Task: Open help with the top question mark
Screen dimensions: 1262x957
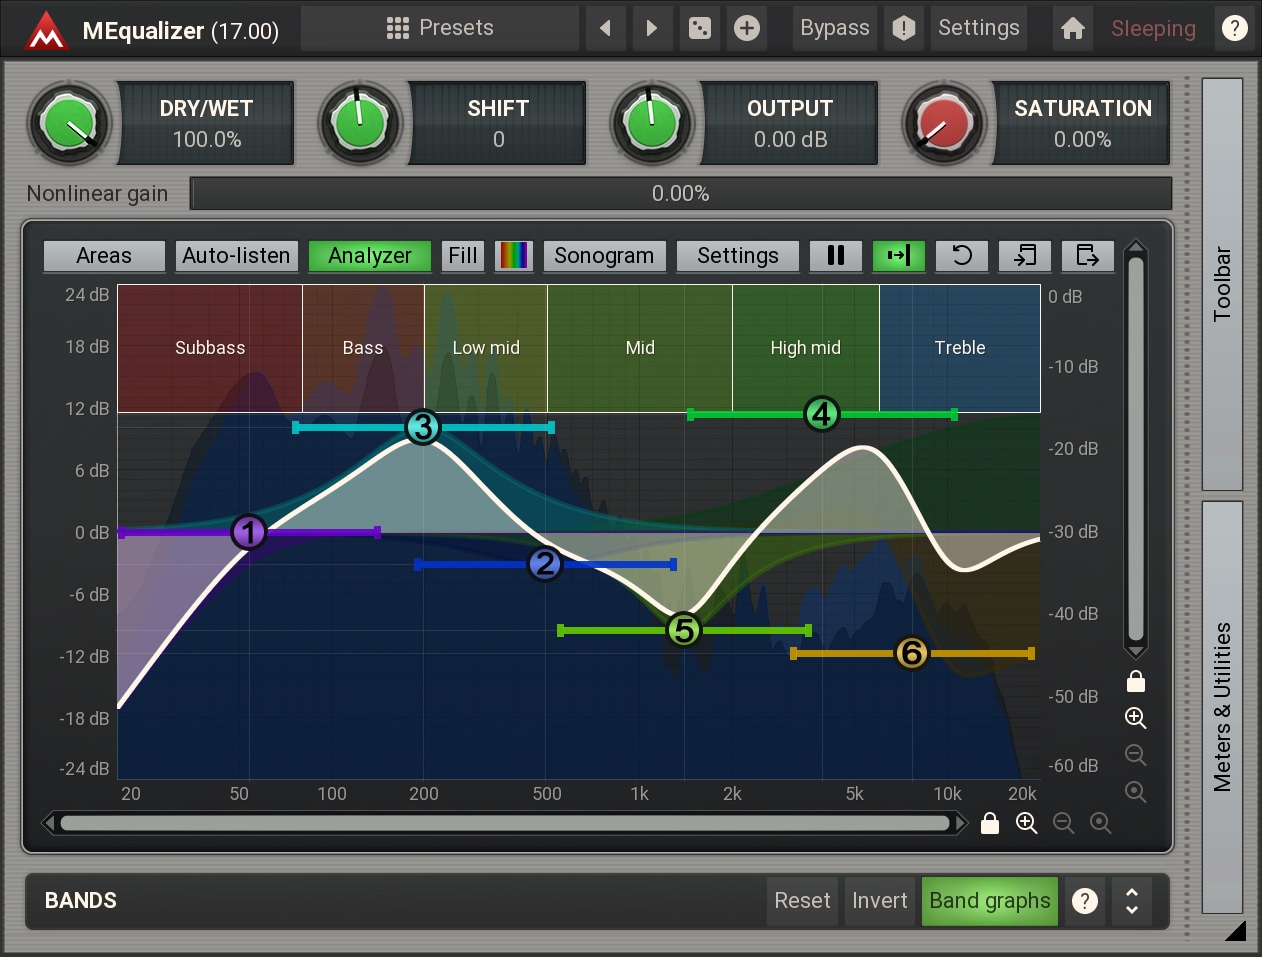Action: pyautogui.click(x=1235, y=28)
